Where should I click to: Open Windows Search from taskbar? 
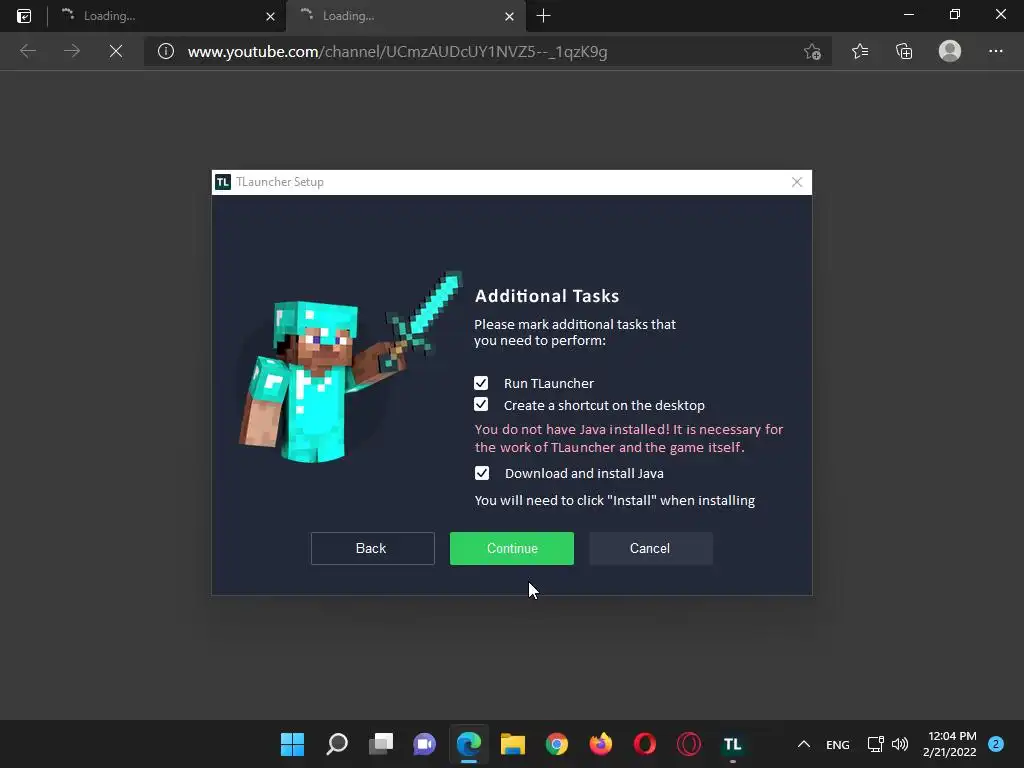(337, 744)
